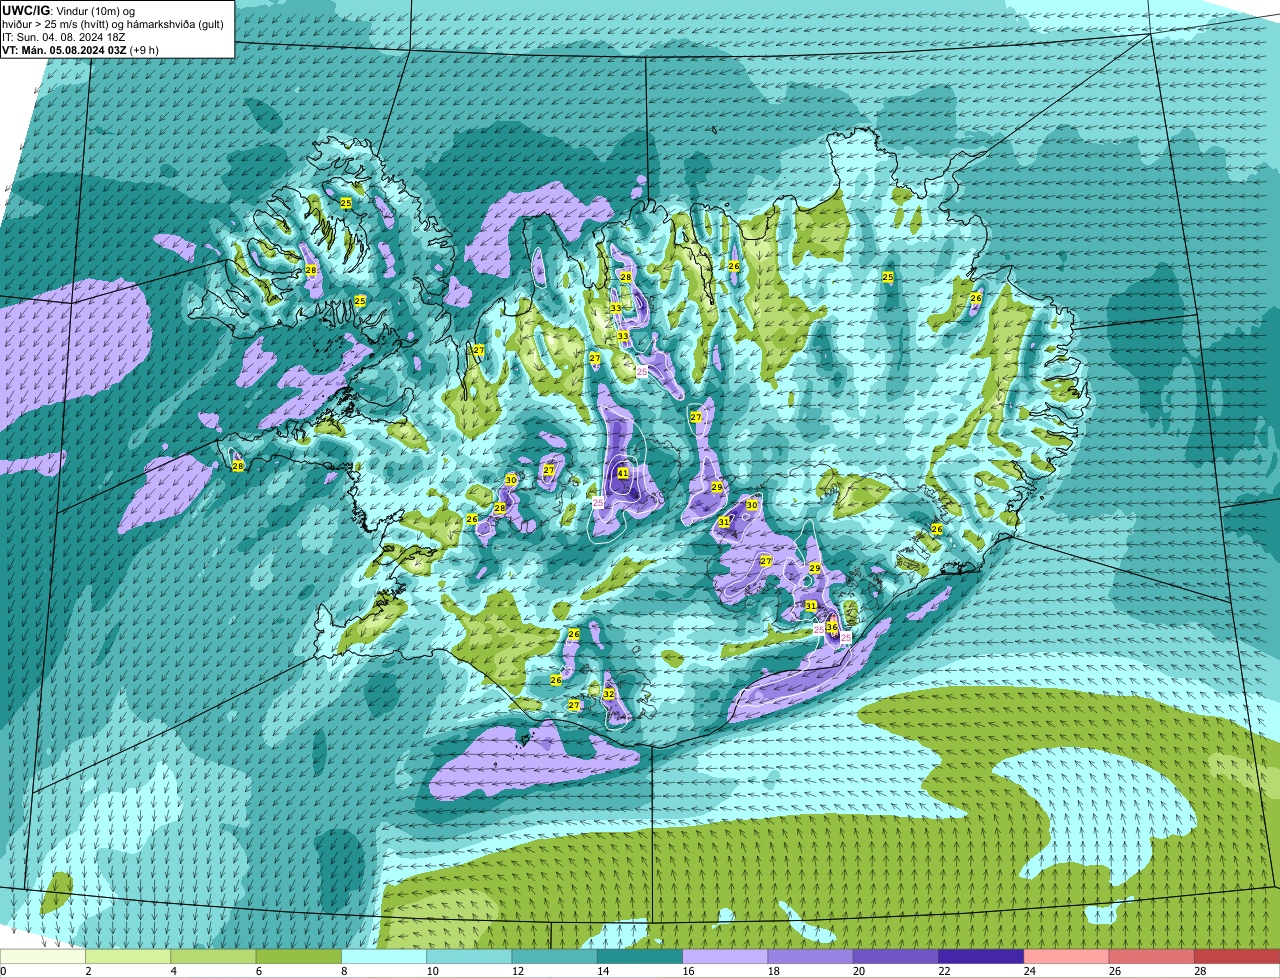Click the 6–8 m/s olive green legend swatch

[x=299, y=957]
